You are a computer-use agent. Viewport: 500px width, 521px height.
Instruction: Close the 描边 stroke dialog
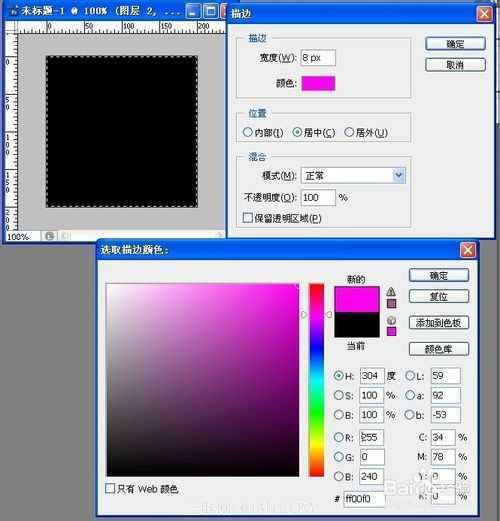484,14
